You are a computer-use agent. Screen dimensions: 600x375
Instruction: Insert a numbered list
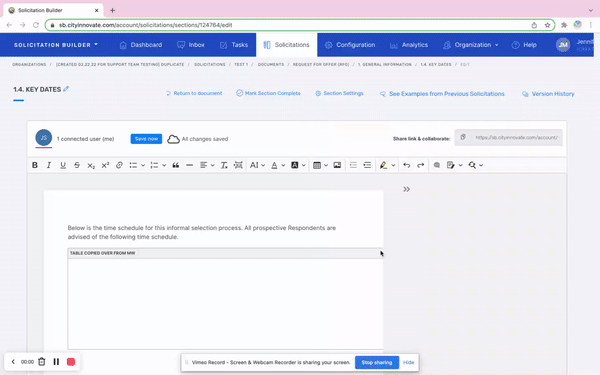[x=154, y=165]
